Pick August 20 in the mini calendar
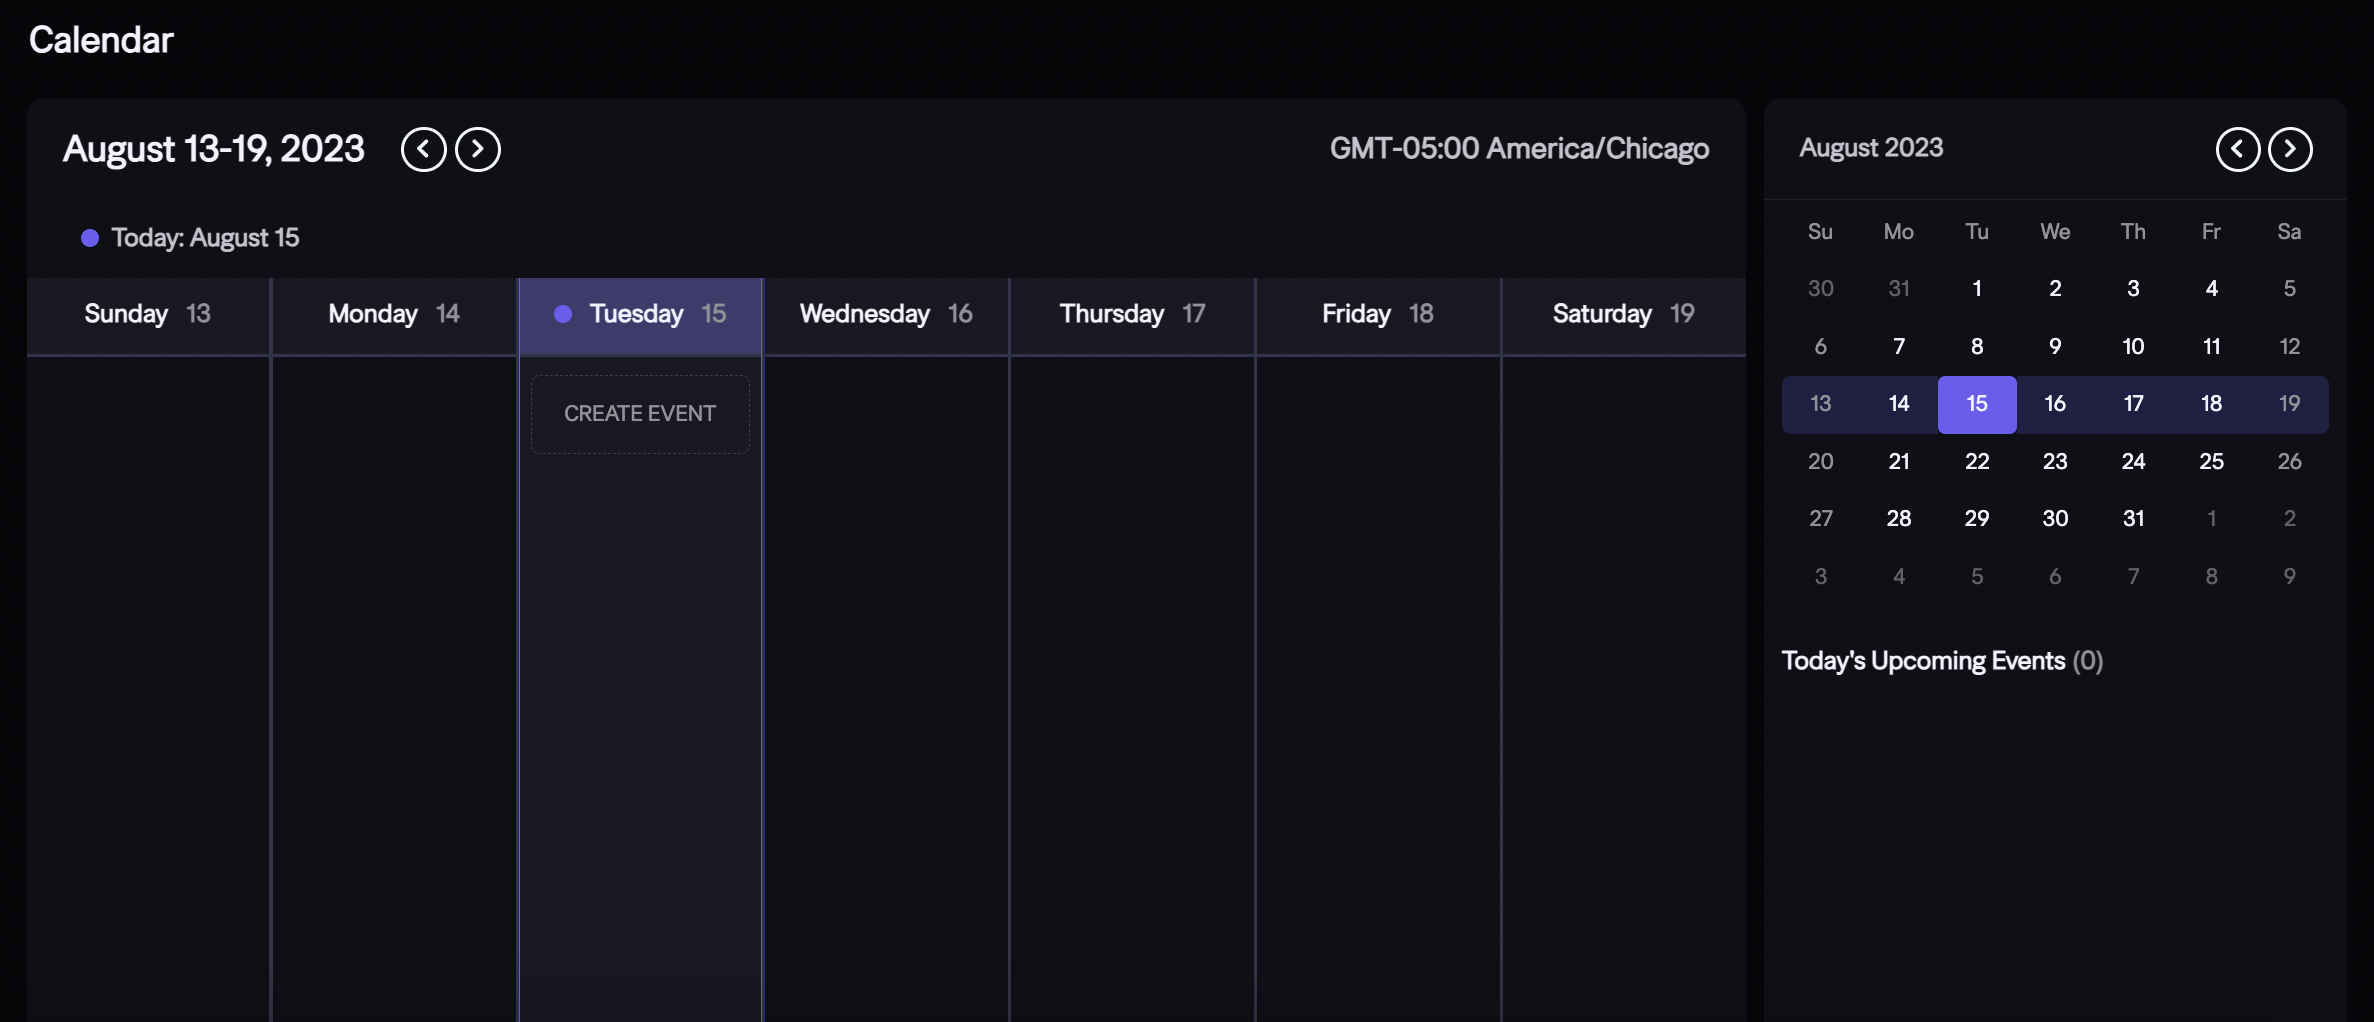Image resolution: width=2374 pixels, height=1022 pixels. point(1821,462)
